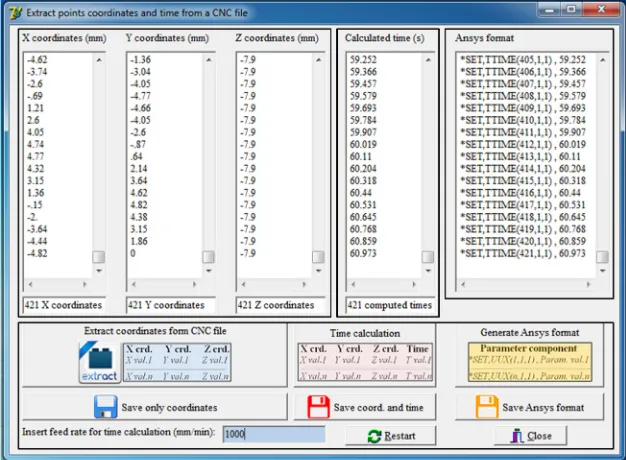Click Y coordinates vertical scrollbar thumb
626x460 pixels.
208,257
